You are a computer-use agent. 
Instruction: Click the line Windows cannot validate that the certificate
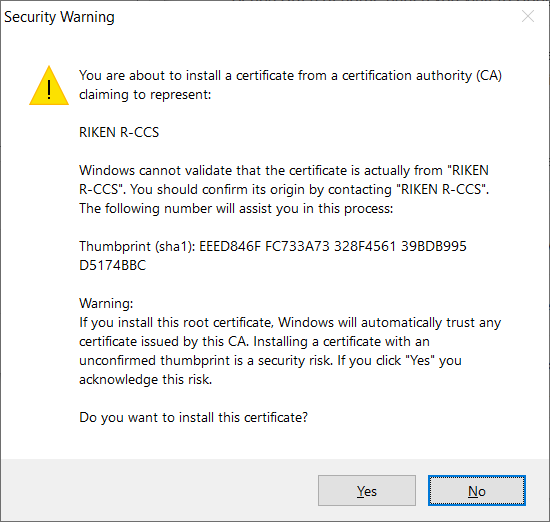[x=284, y=170]
